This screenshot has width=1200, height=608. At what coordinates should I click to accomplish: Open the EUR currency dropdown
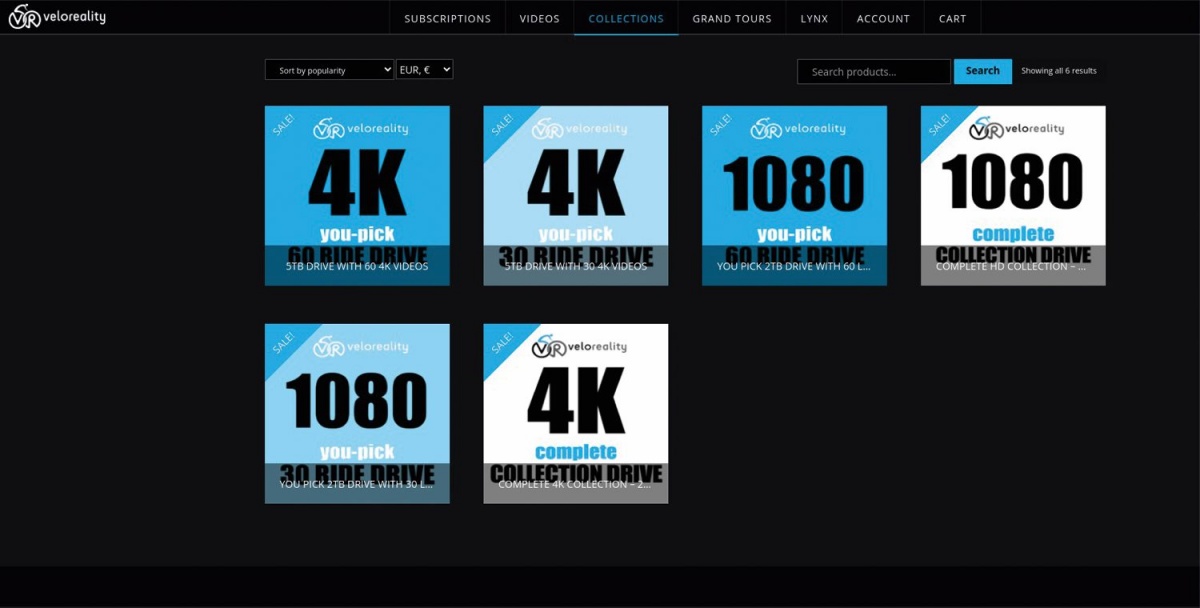[x=425, y=70]
